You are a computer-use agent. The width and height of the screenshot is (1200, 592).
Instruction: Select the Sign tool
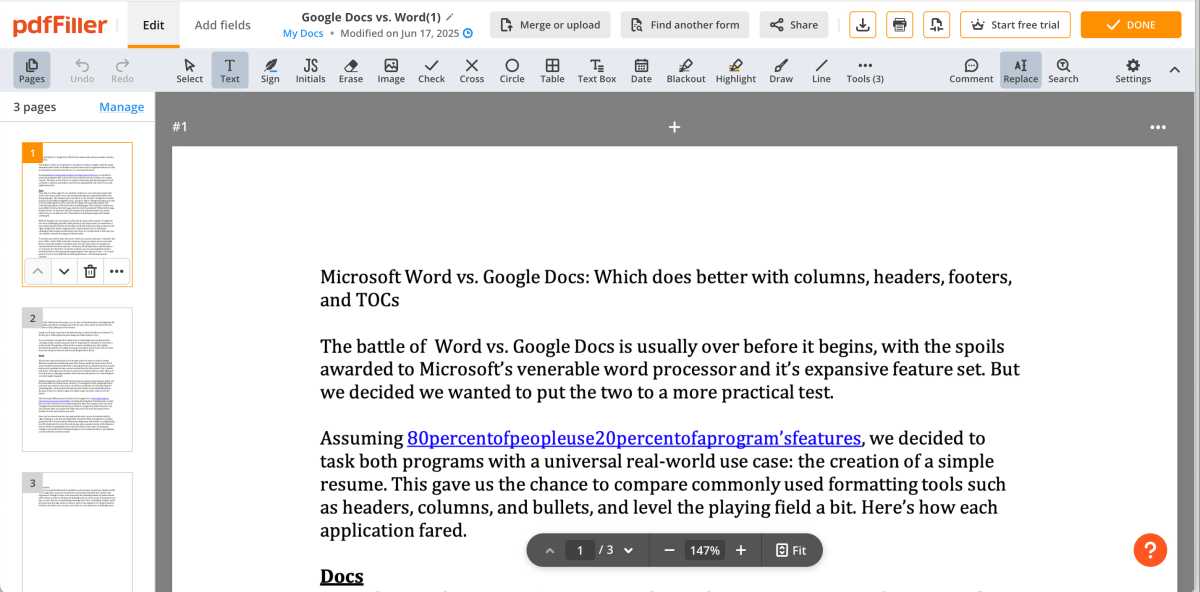270,70
